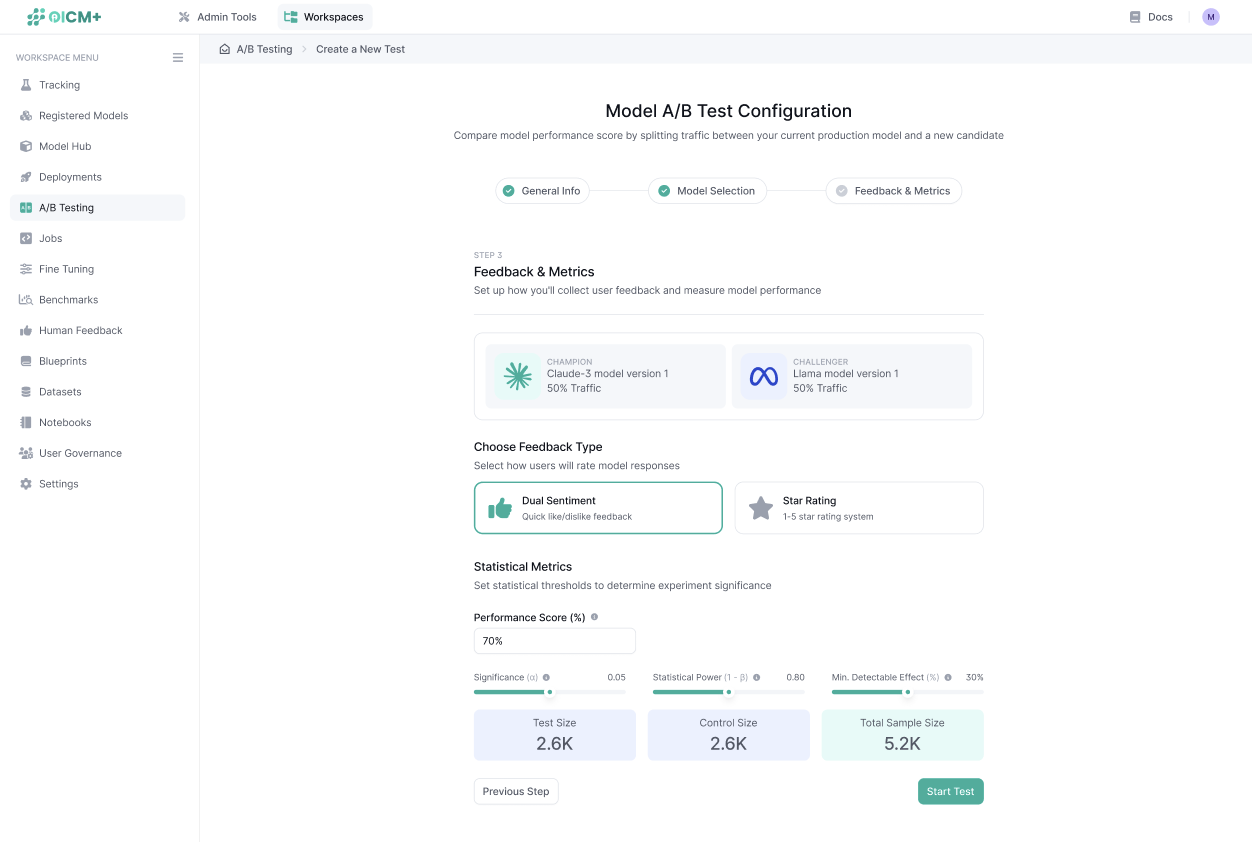Screen dimensions: 1252x842
Task: Select the Fine Tuning sliders icon
Action: pos(26,269)
